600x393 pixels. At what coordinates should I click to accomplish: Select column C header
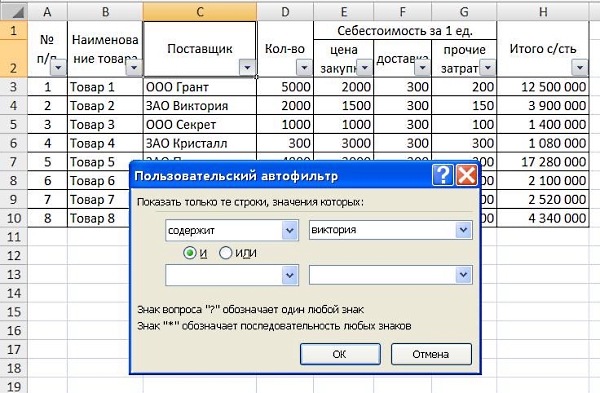[200, 12]
